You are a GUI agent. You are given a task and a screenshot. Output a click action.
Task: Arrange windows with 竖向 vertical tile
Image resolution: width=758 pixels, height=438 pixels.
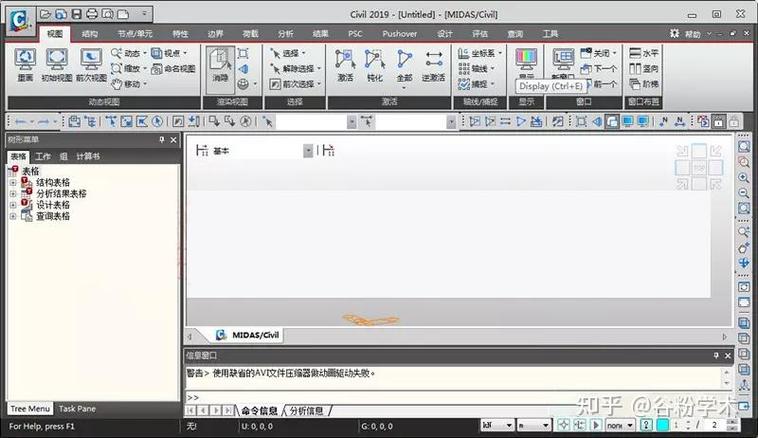click(x=643, y=69)
